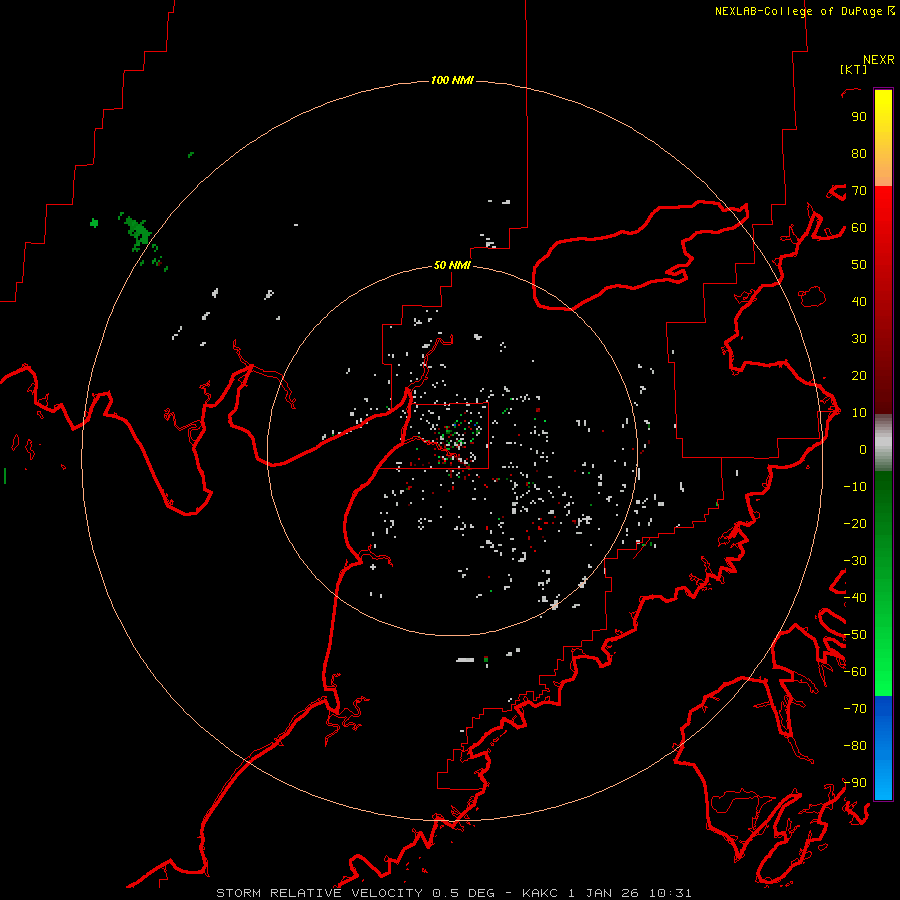Click the 20 knot label on the color scale
This screenshot has height=900, width=900.
859,375
